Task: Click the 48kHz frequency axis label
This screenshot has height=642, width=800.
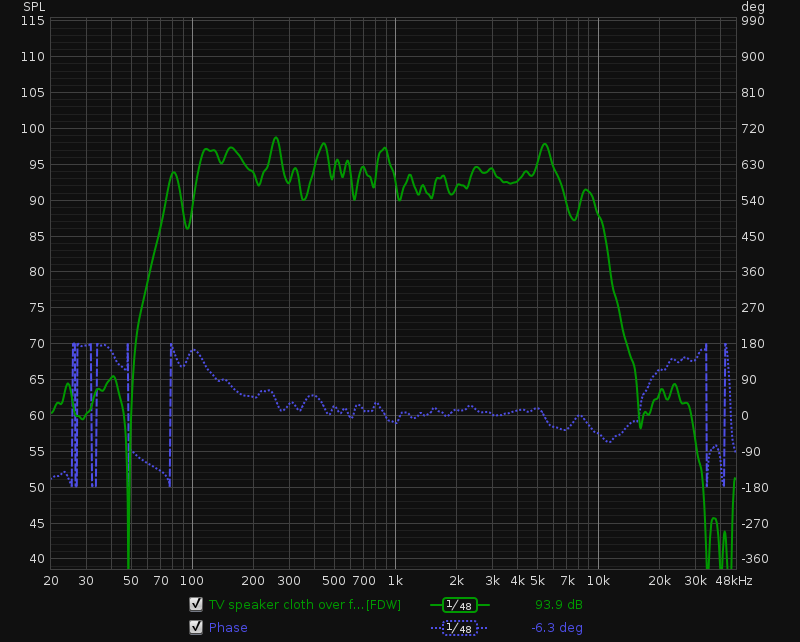Action: 734,581
